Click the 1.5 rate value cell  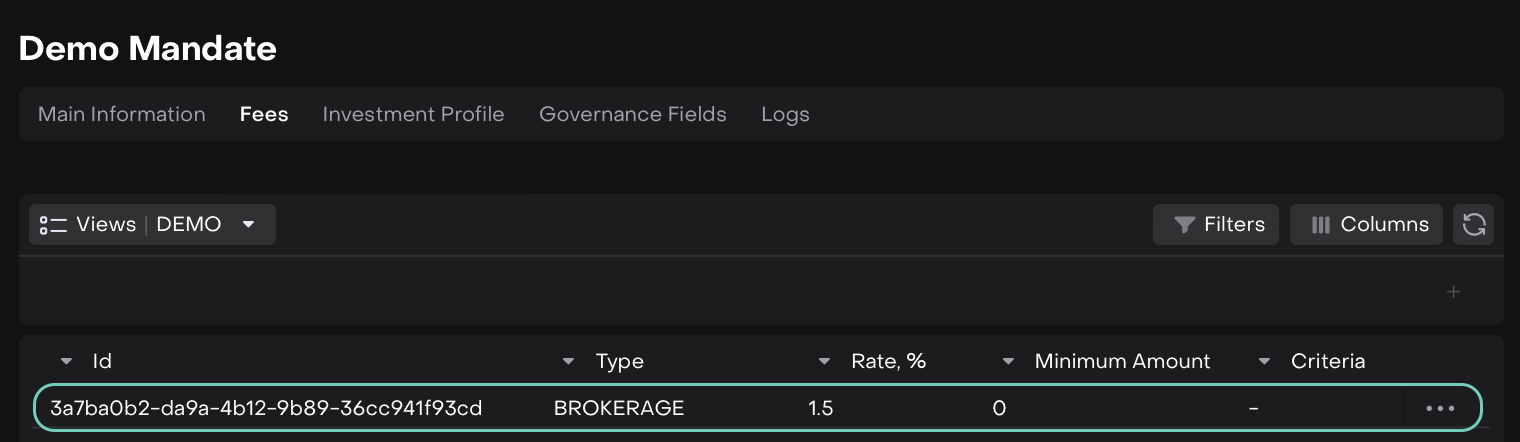pos(820,408)
